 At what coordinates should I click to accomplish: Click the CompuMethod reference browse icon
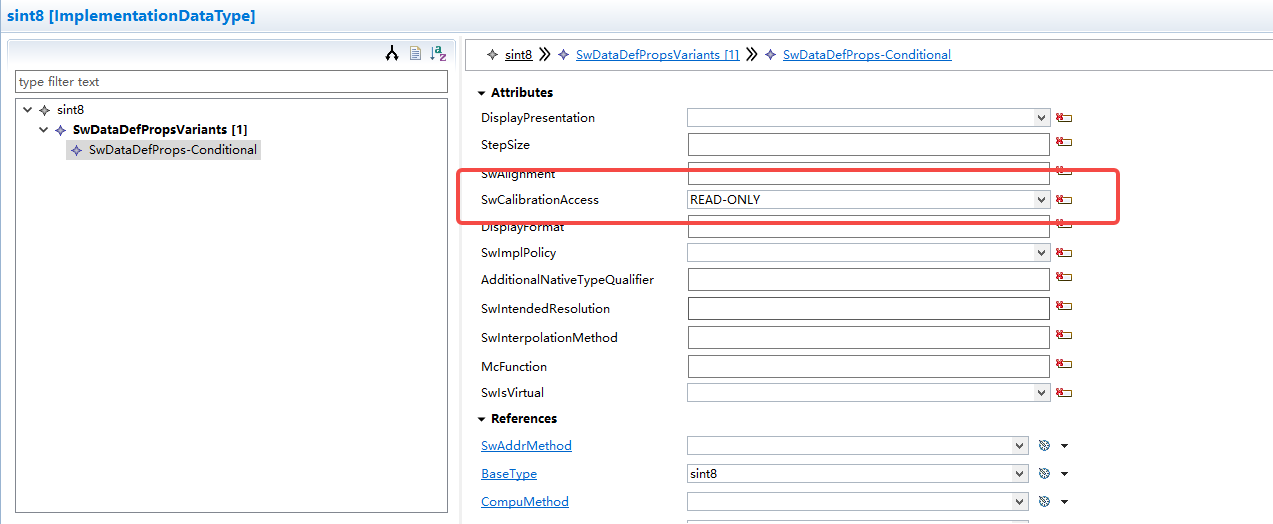tap(1044, 502)
